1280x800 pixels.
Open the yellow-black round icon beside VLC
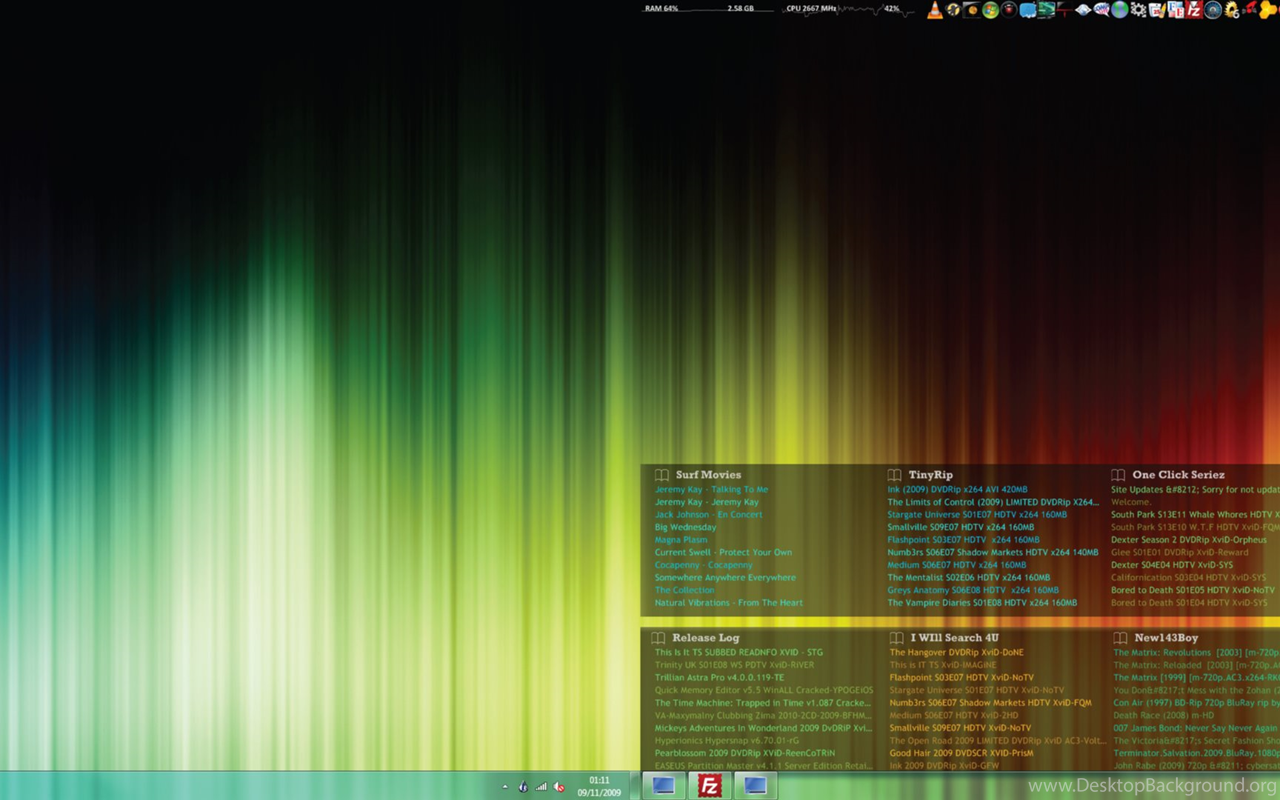[x=953, y=10]
